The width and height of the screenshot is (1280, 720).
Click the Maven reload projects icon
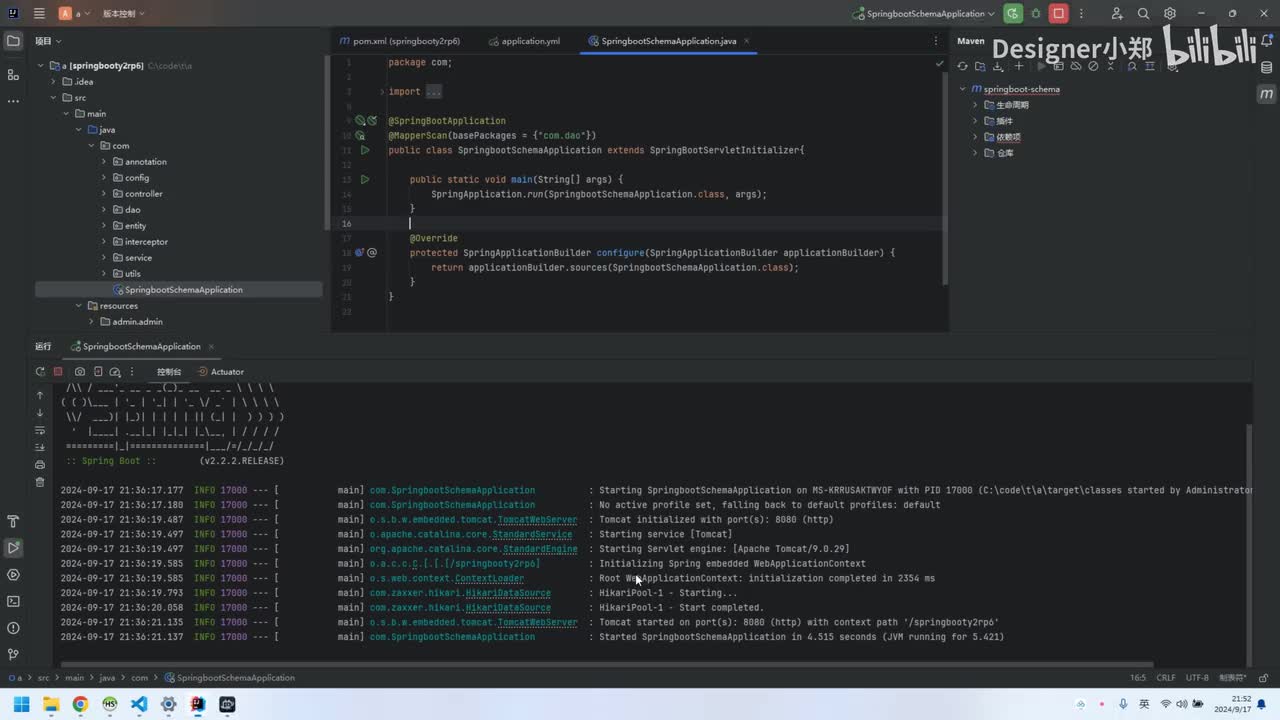(962, 66)
